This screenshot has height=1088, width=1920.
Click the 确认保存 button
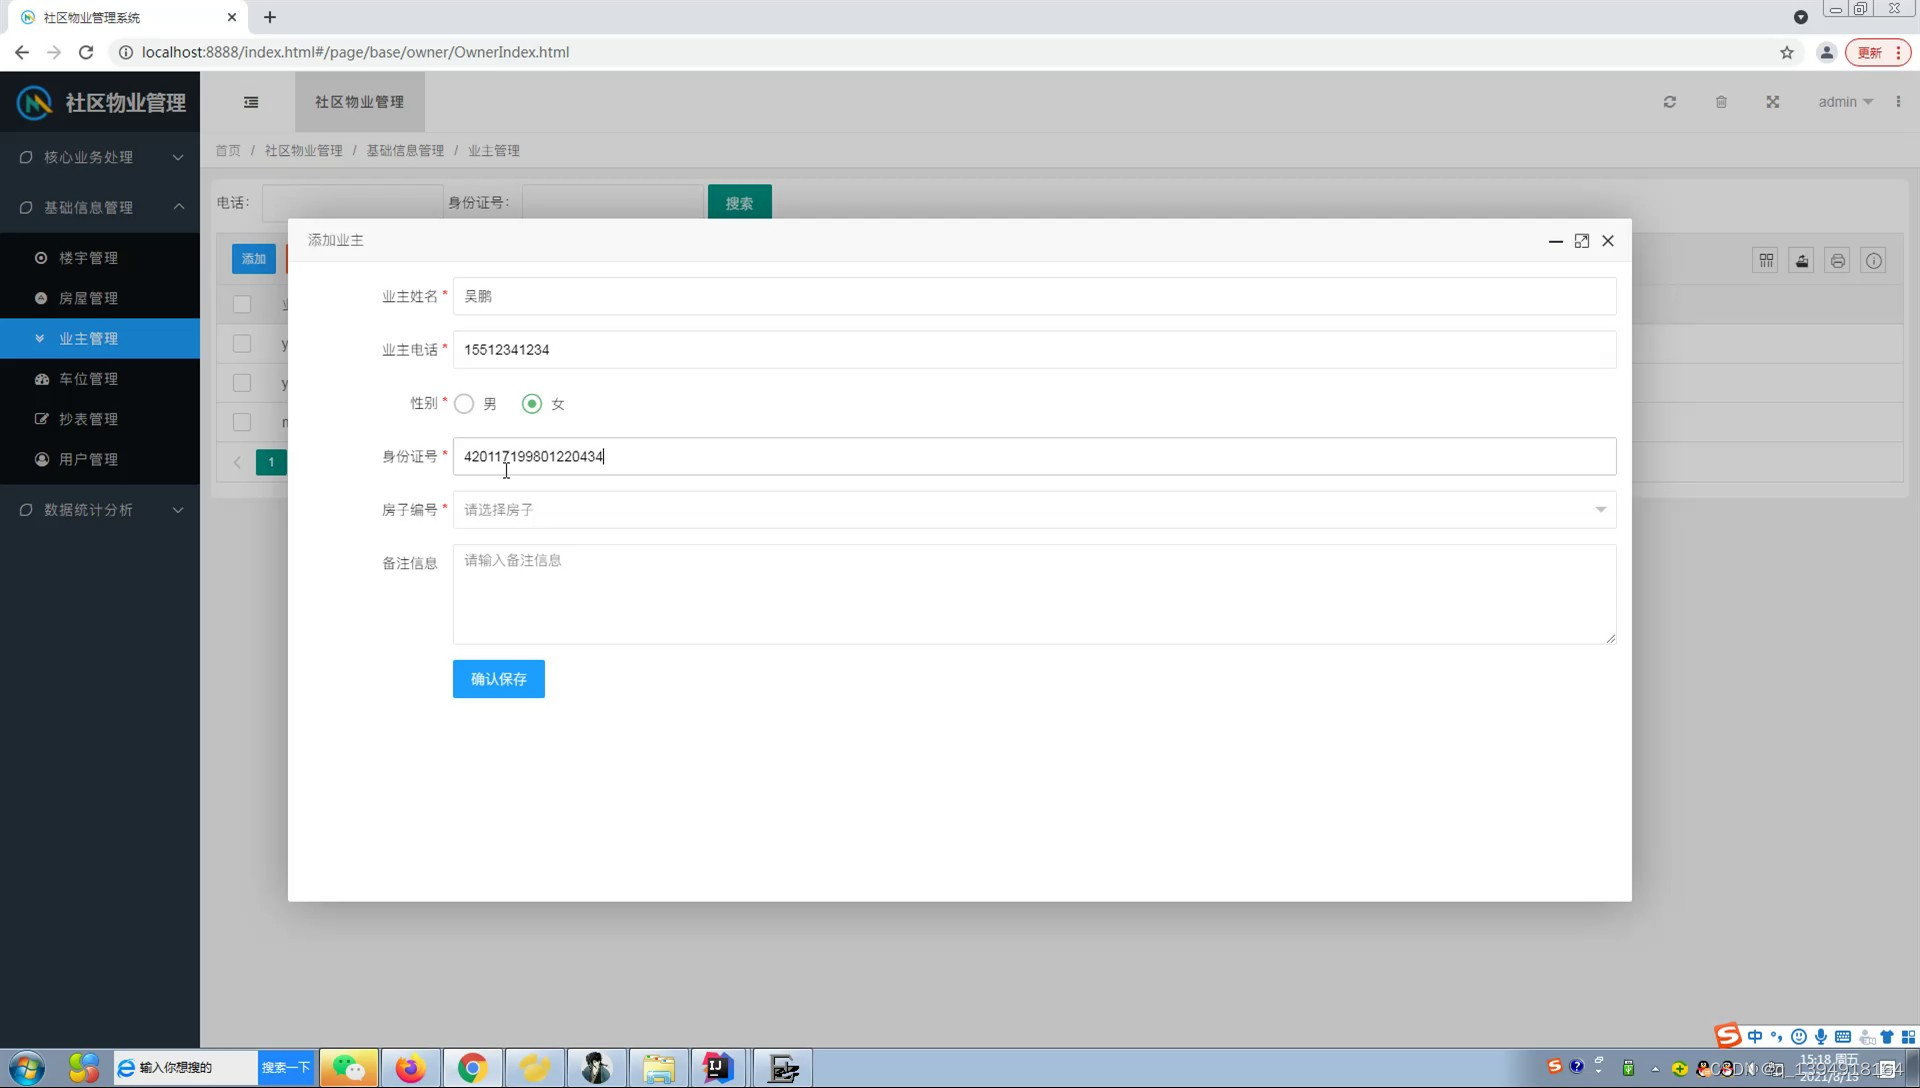[x=498, y=679]
